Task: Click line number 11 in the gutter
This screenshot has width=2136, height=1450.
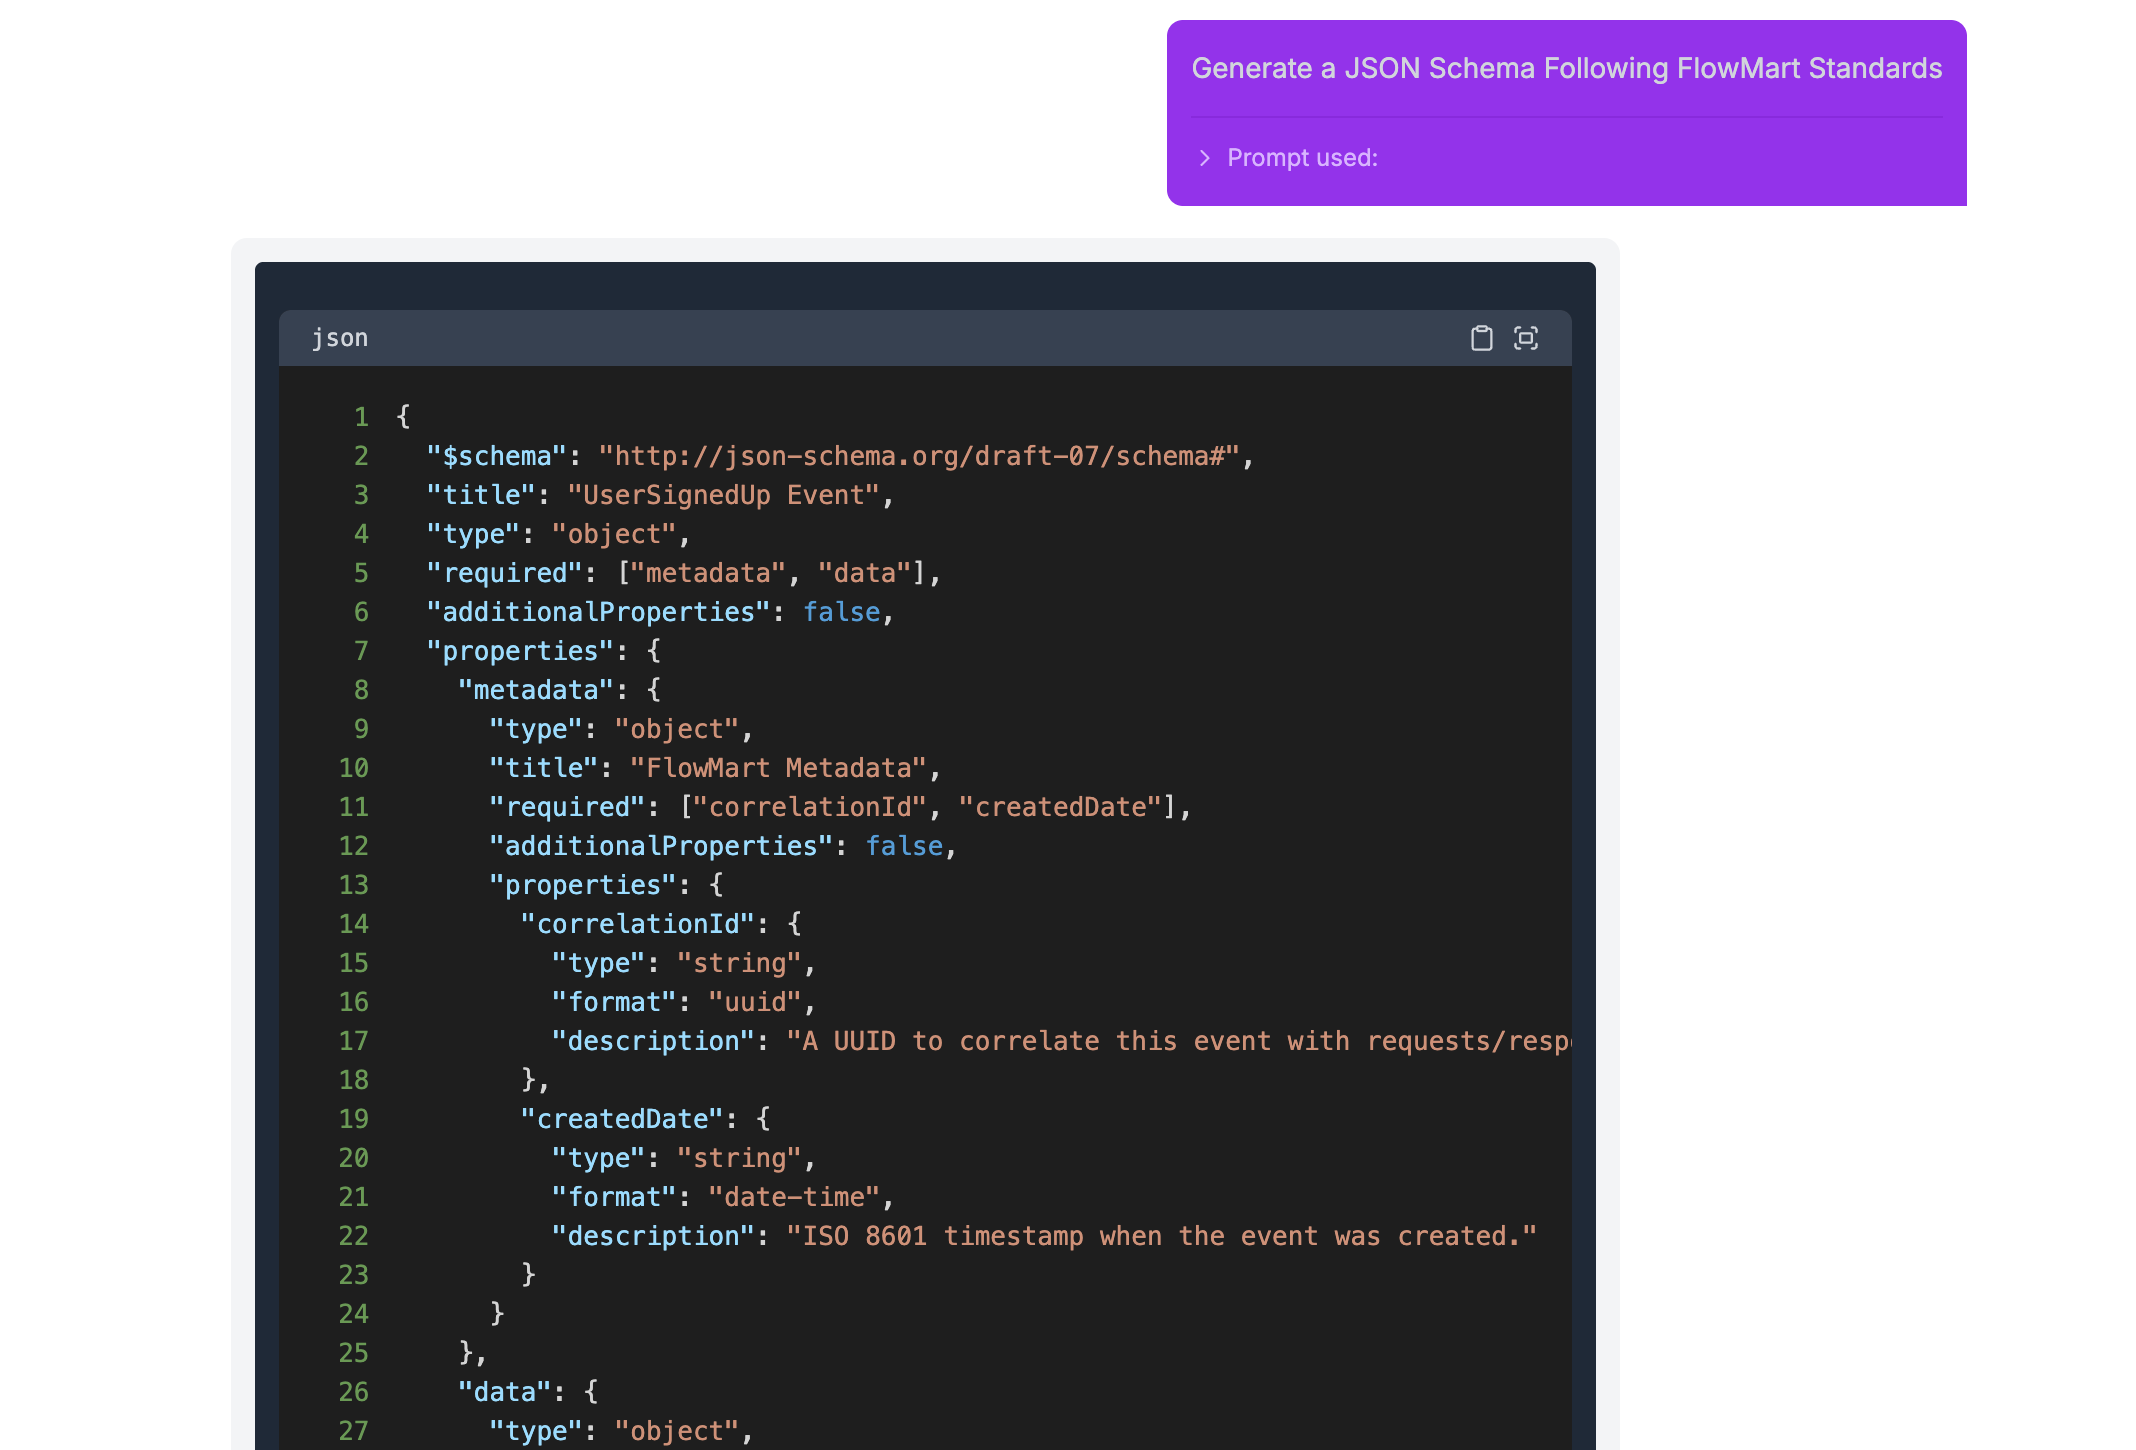Action: coord(354,807)
